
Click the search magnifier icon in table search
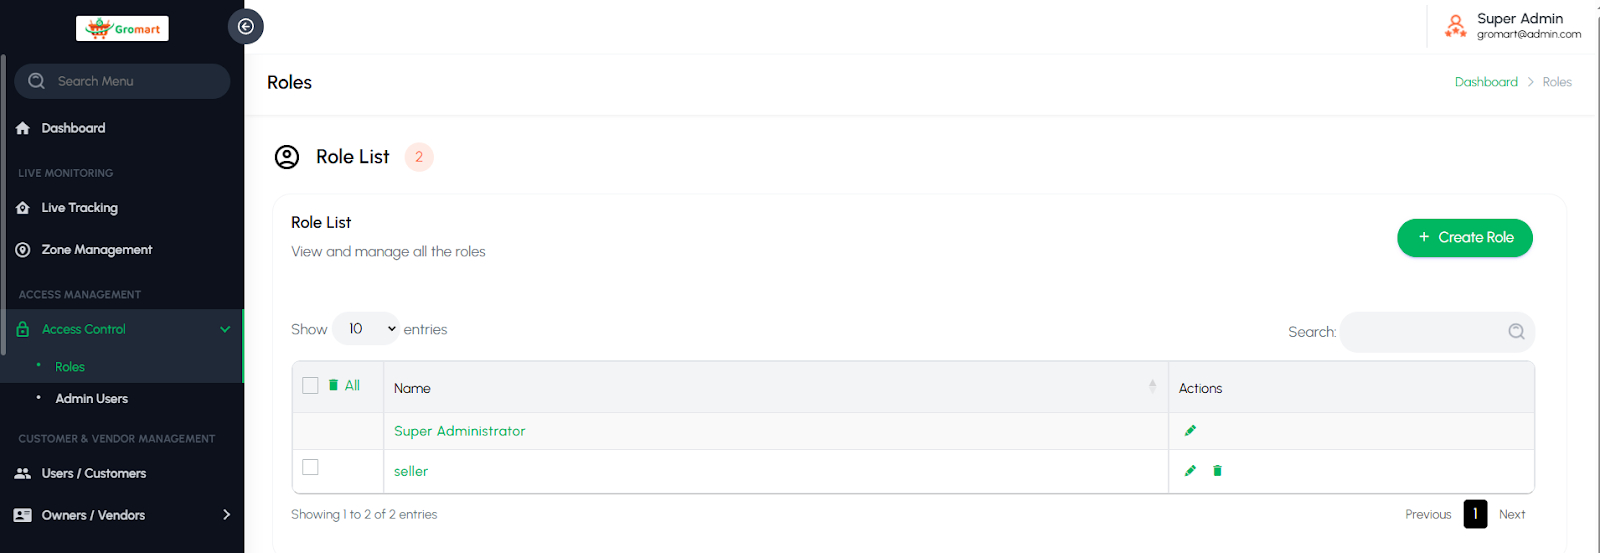[x=1516, y=332]
